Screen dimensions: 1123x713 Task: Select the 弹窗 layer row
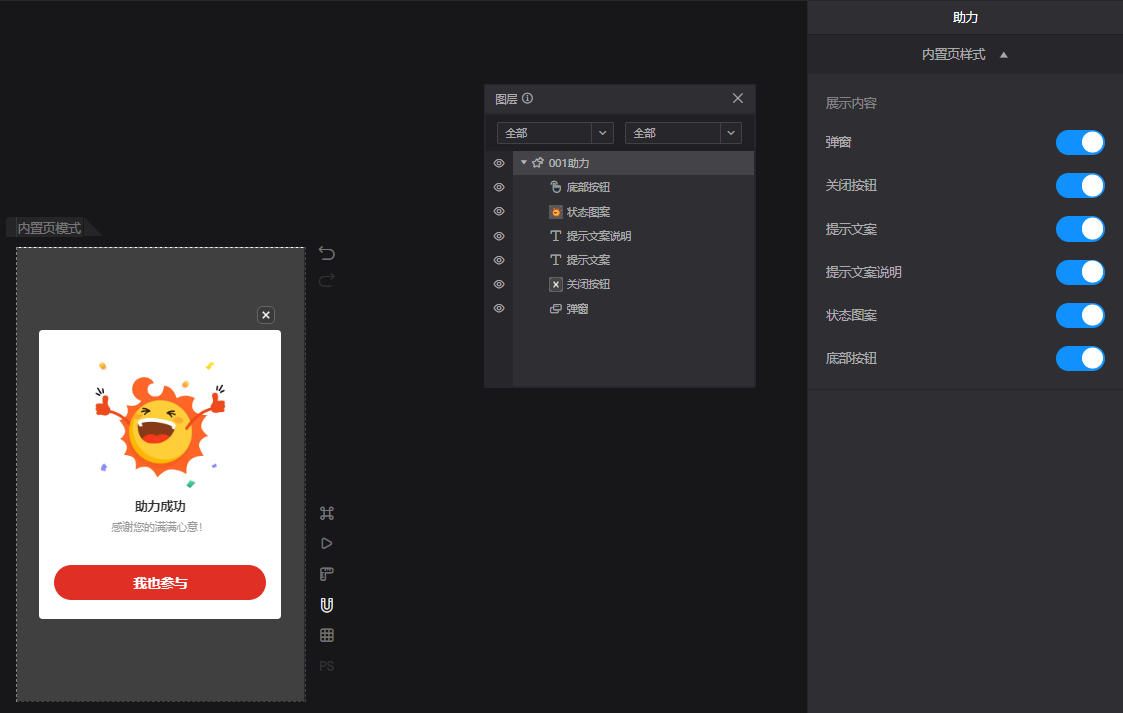point(634,309)
